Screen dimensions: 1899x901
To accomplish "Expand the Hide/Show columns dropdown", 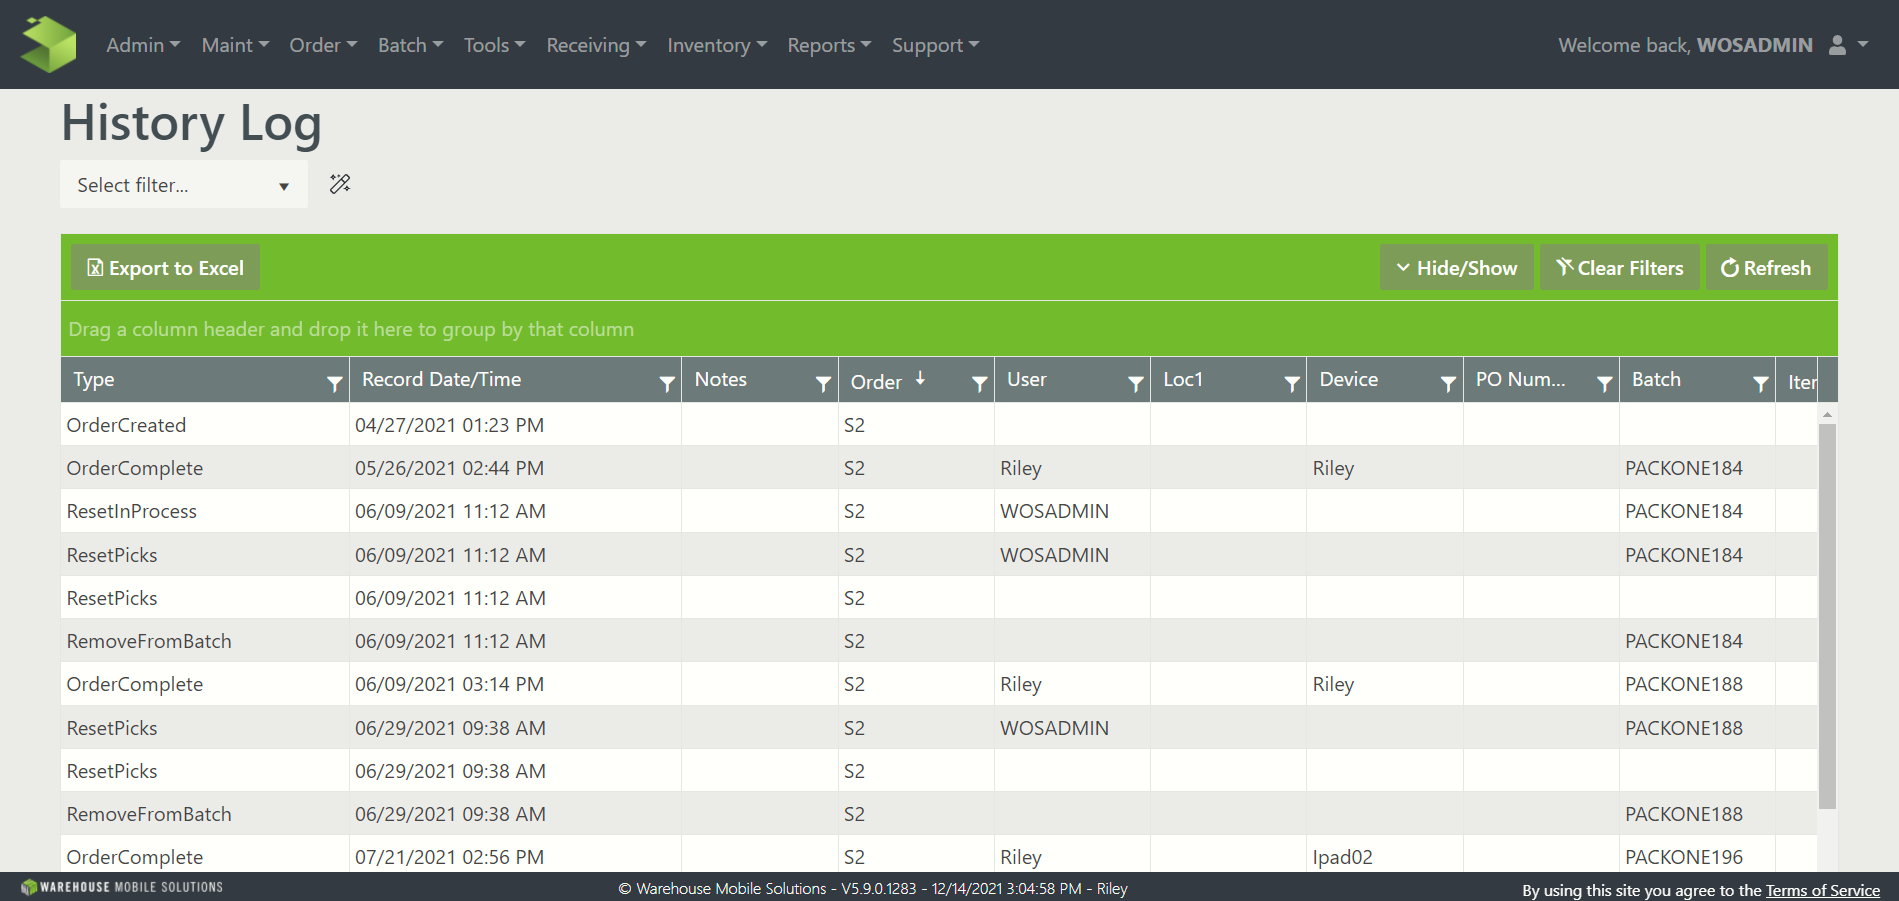I will (1456, 268).
